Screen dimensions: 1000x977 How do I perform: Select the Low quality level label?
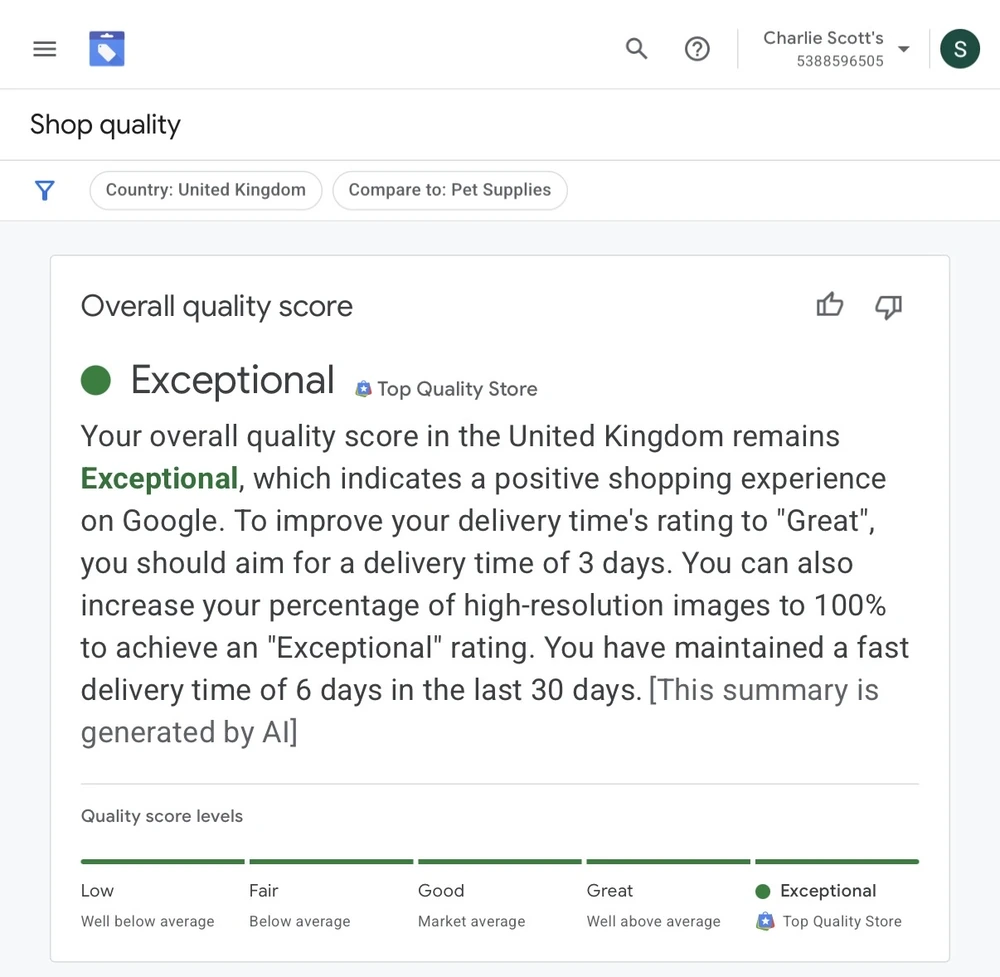(x=97, y=890)
